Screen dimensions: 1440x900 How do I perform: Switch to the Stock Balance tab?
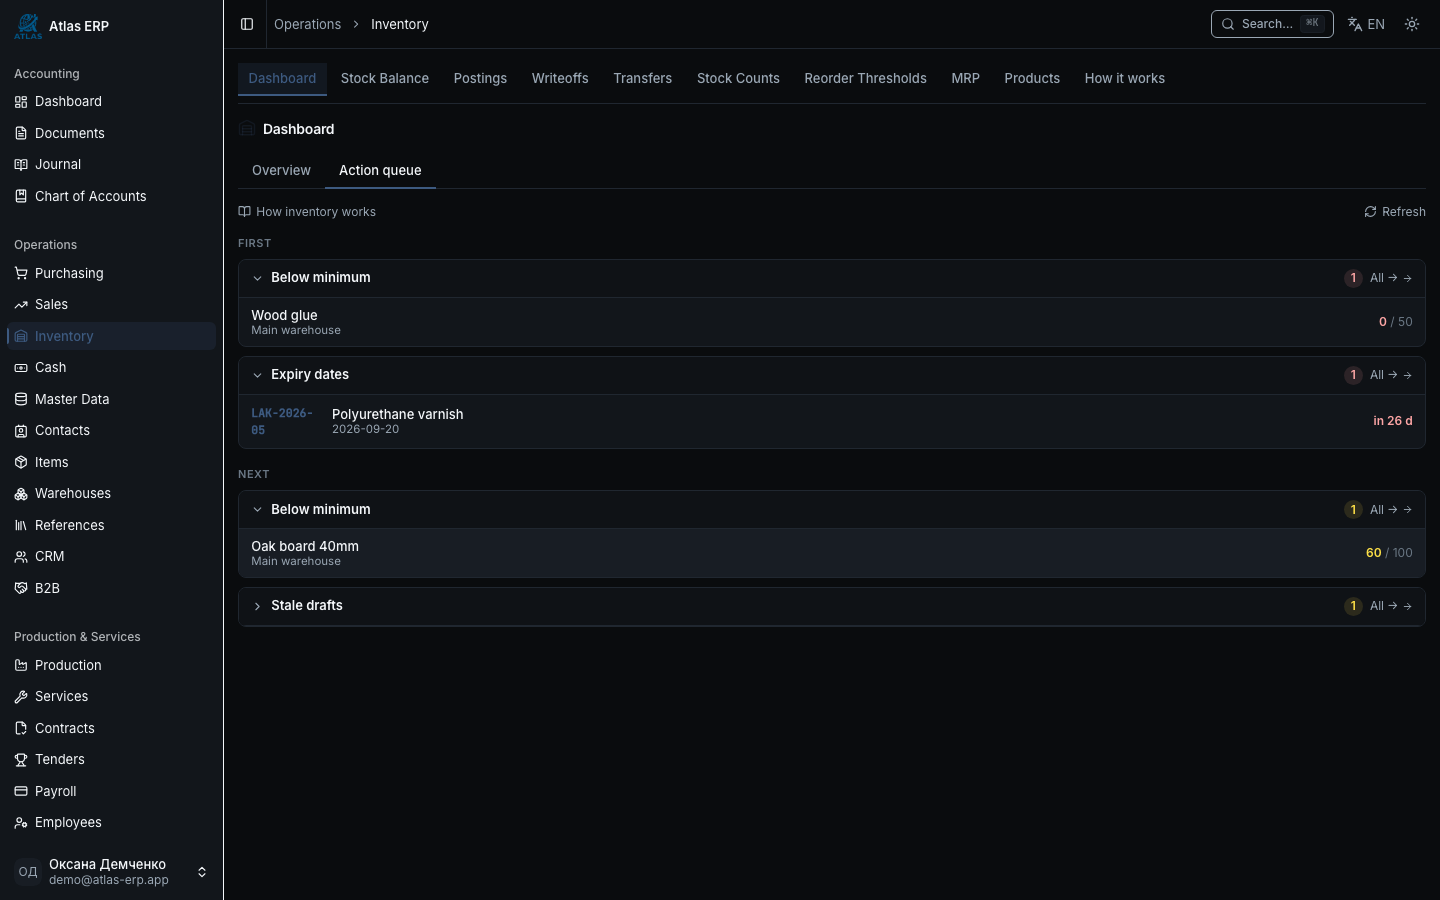pyautogui.click(x=385, y=78)
